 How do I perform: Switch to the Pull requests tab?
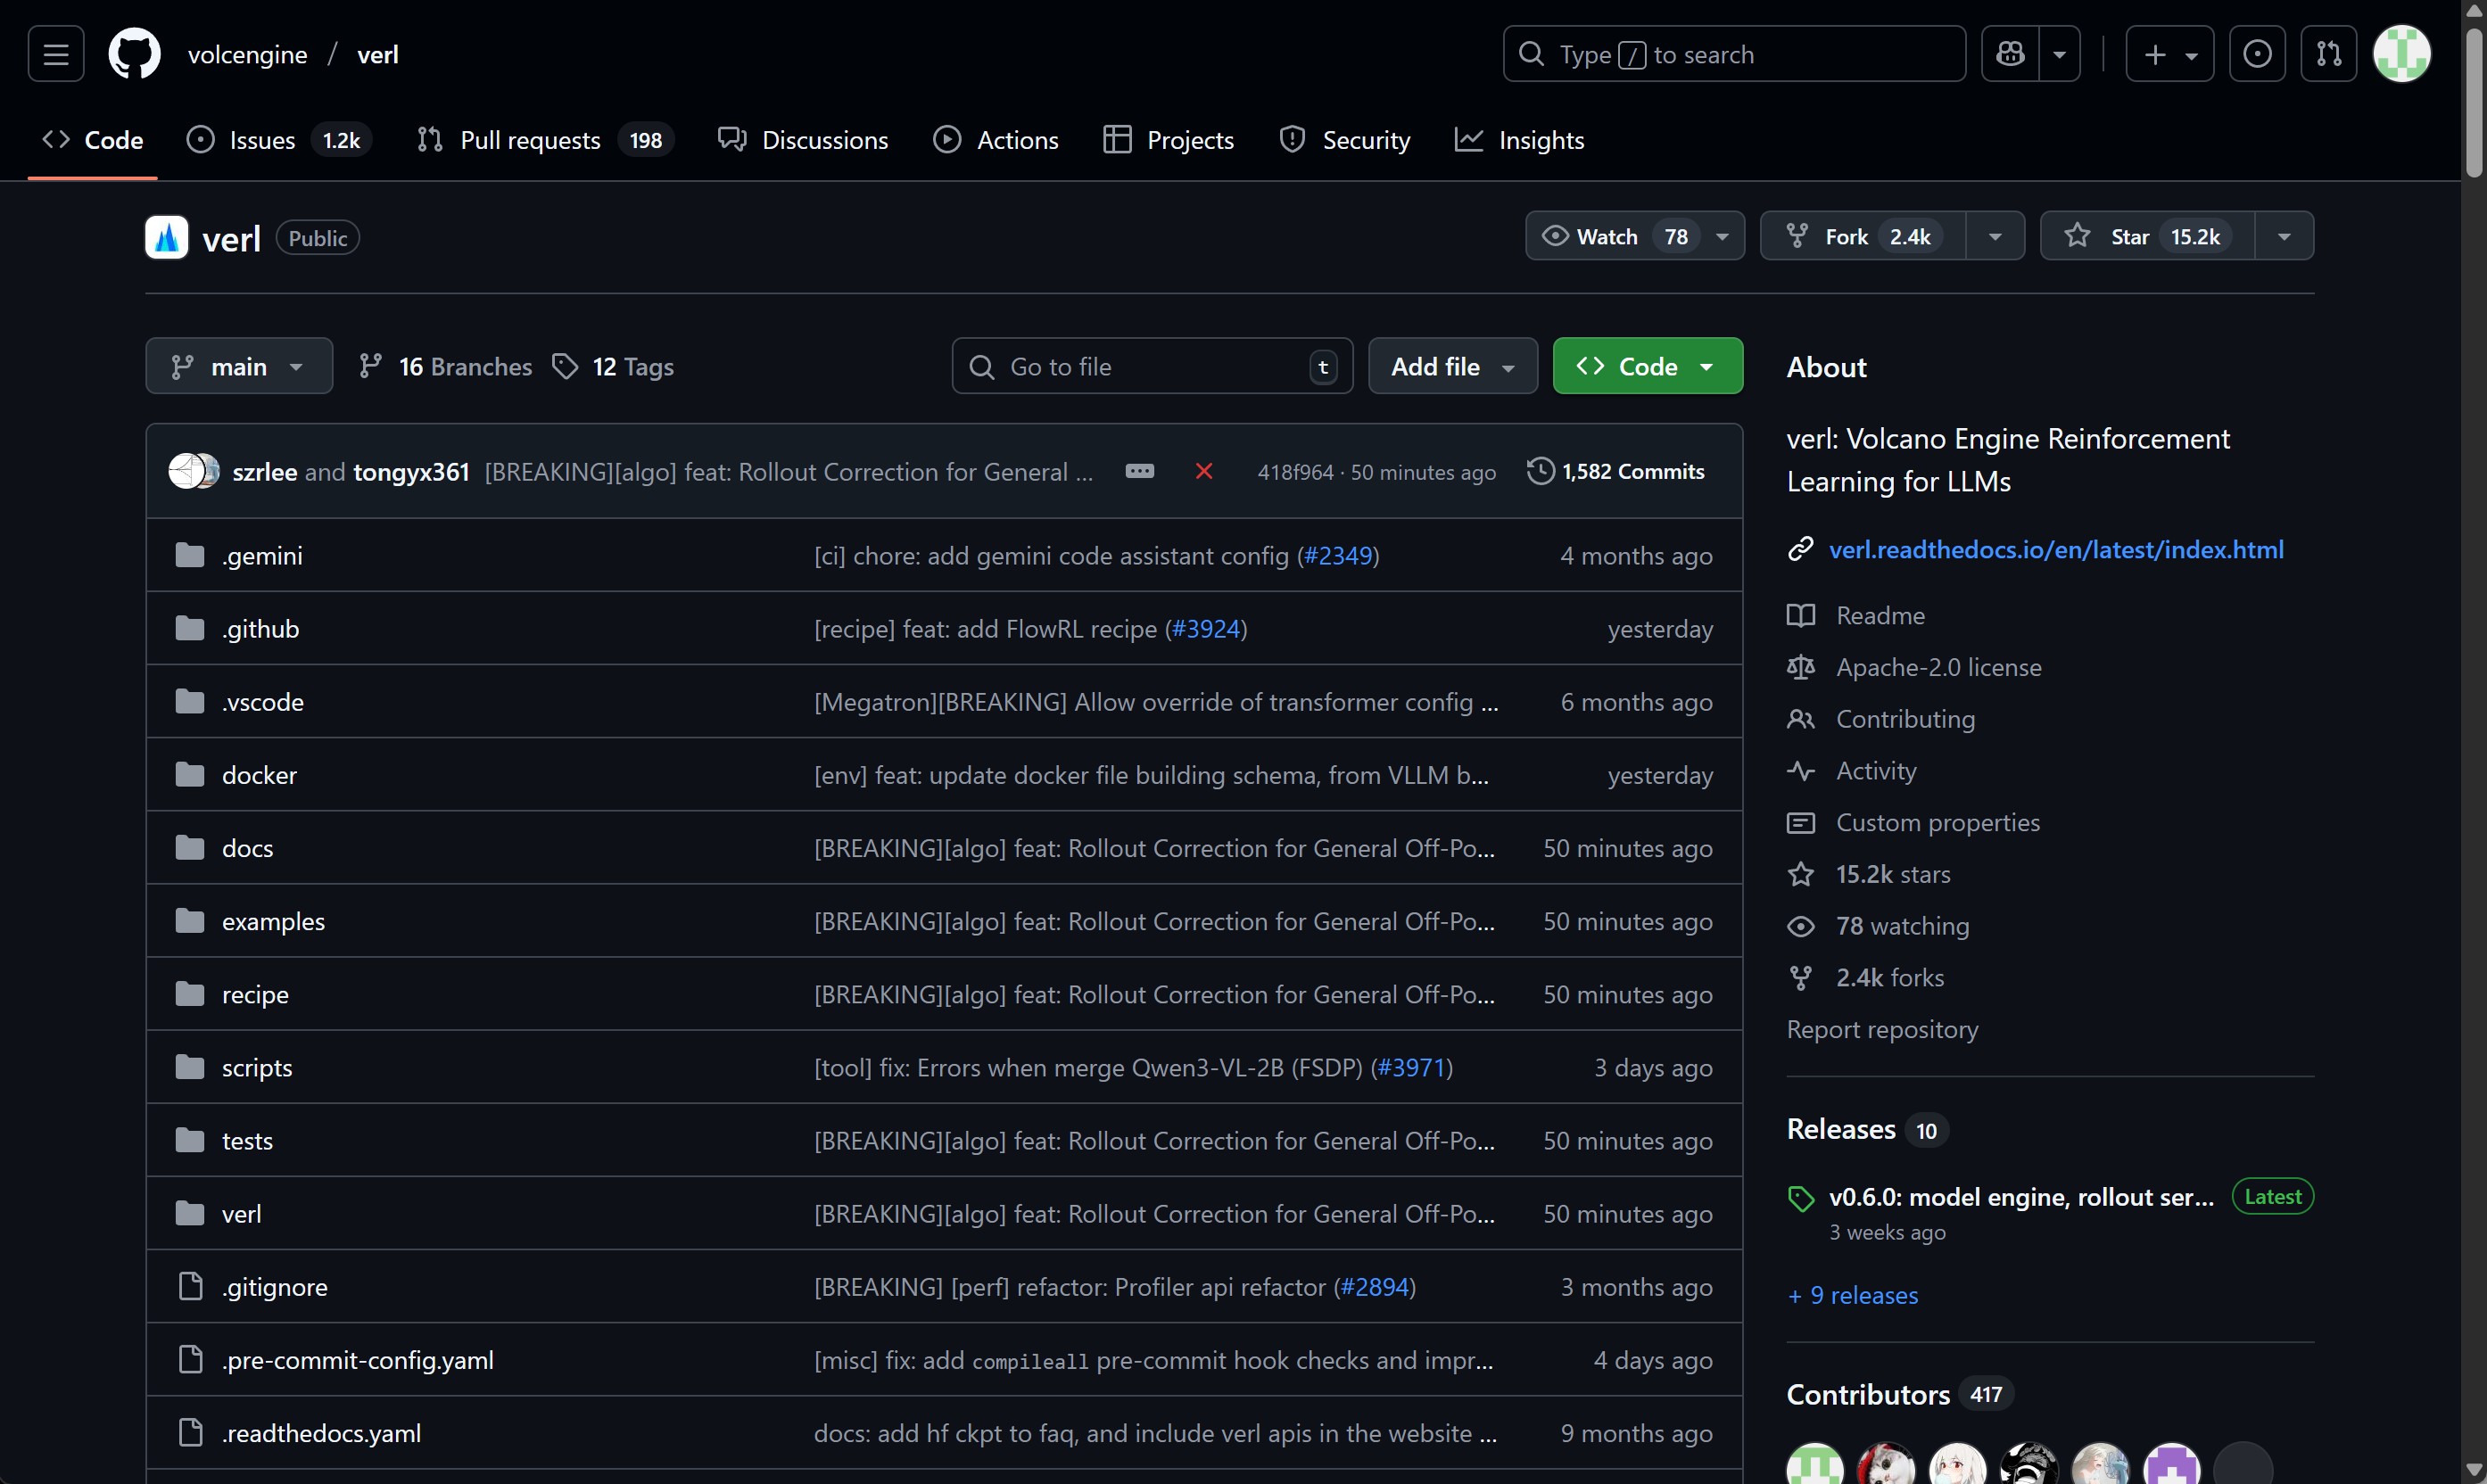(x=530, y=140)
